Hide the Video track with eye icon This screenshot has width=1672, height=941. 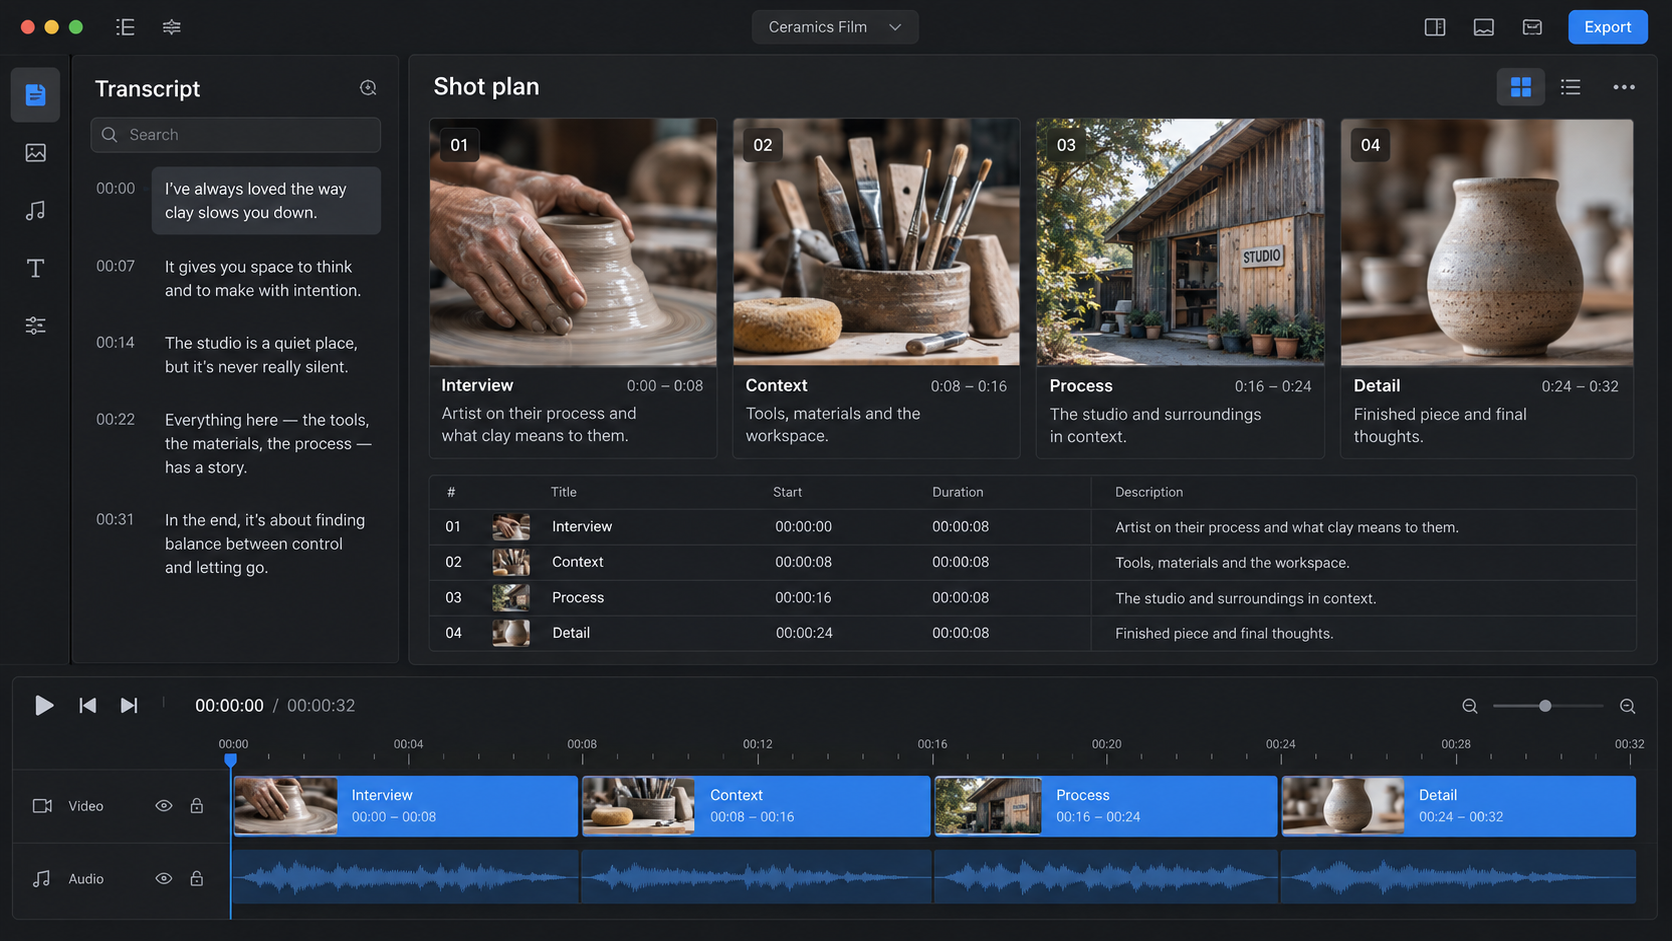tap(164, 806)
